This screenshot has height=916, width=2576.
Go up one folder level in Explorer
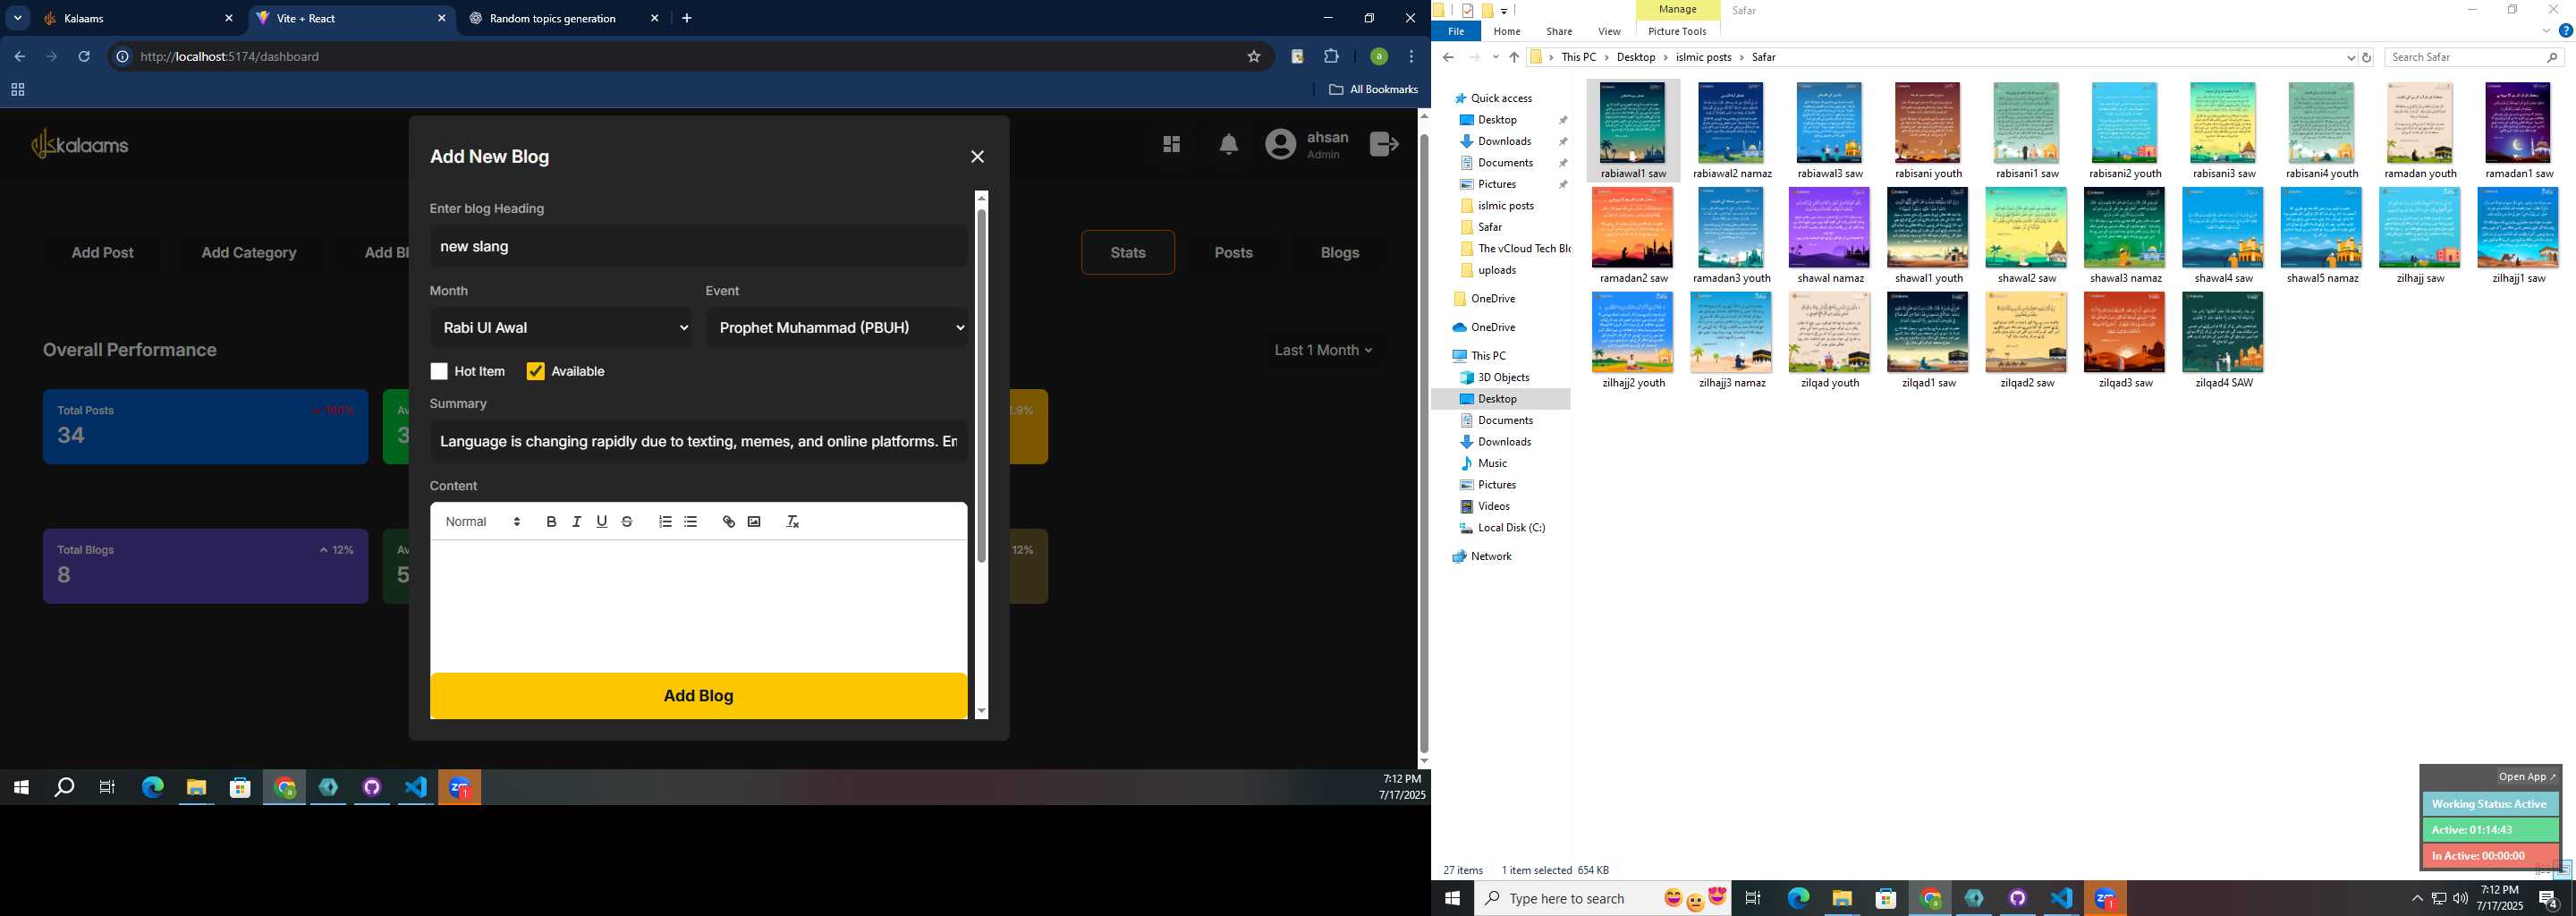(x=1514, y=58)
